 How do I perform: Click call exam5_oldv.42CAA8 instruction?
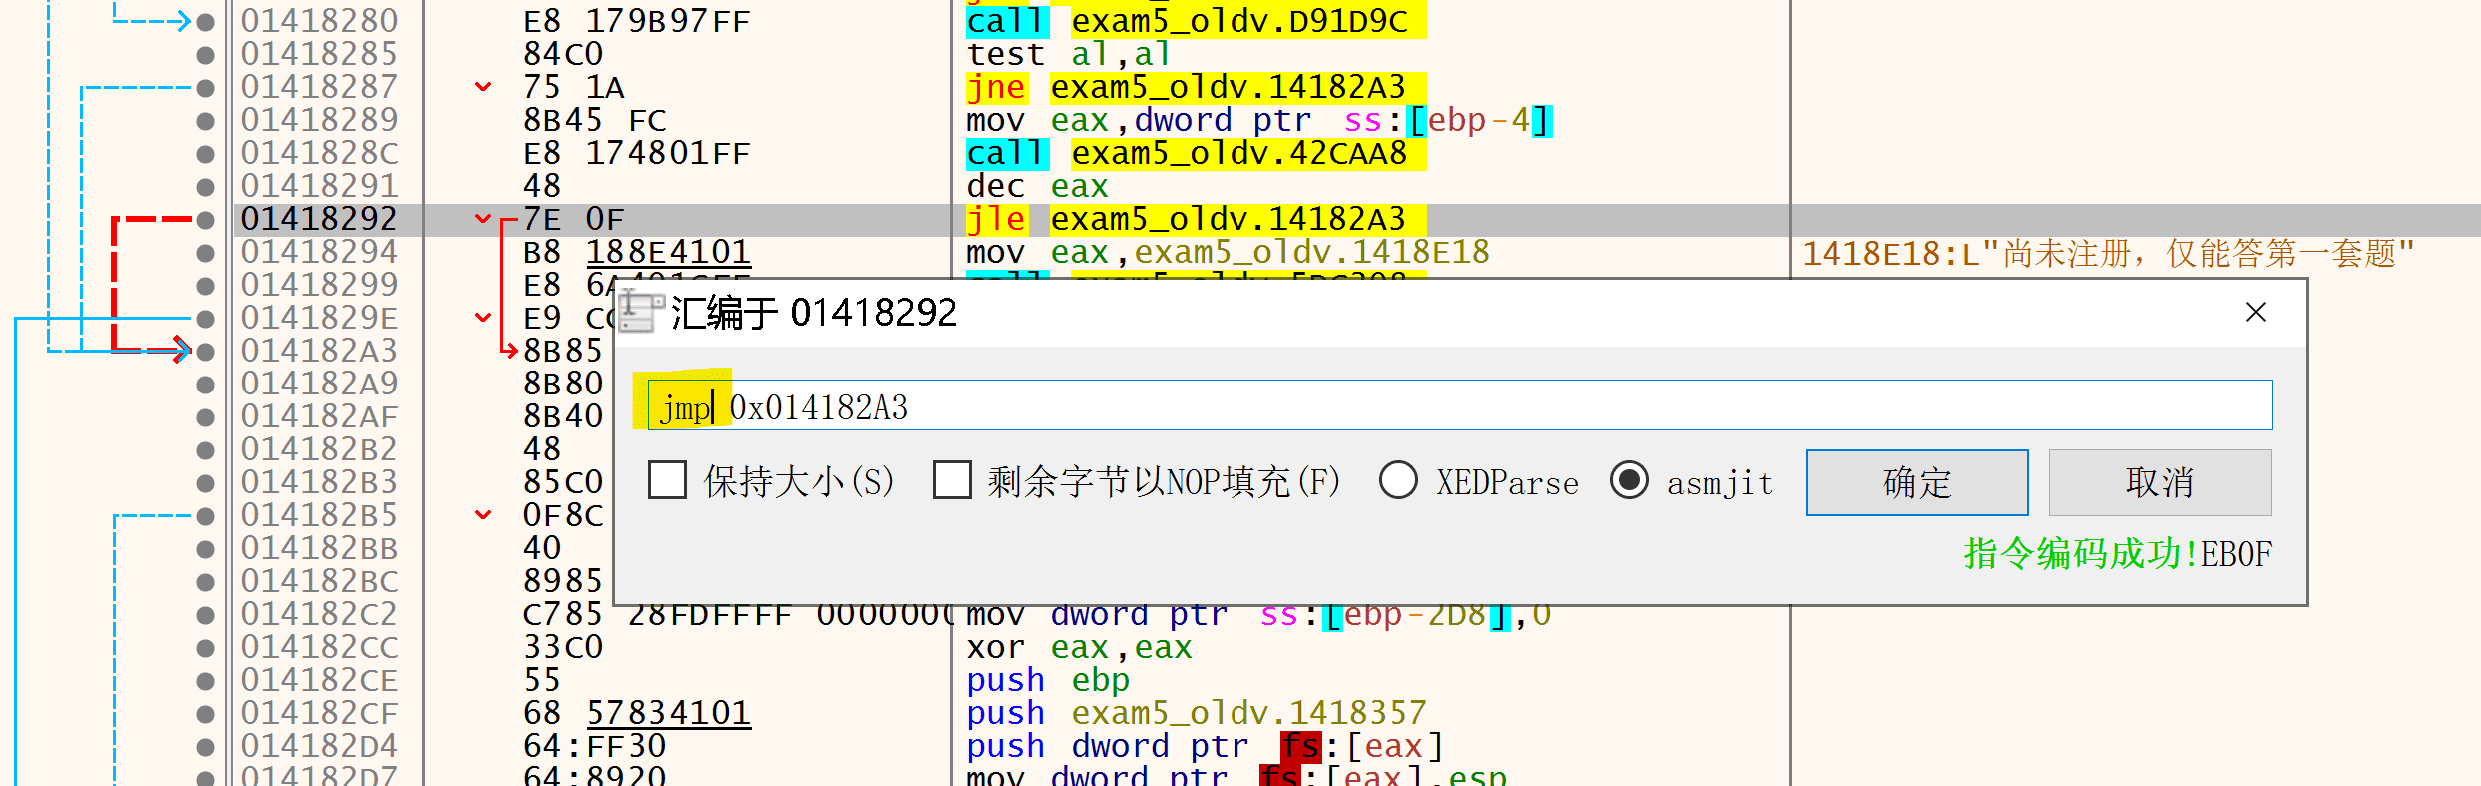click(1195, 153)
